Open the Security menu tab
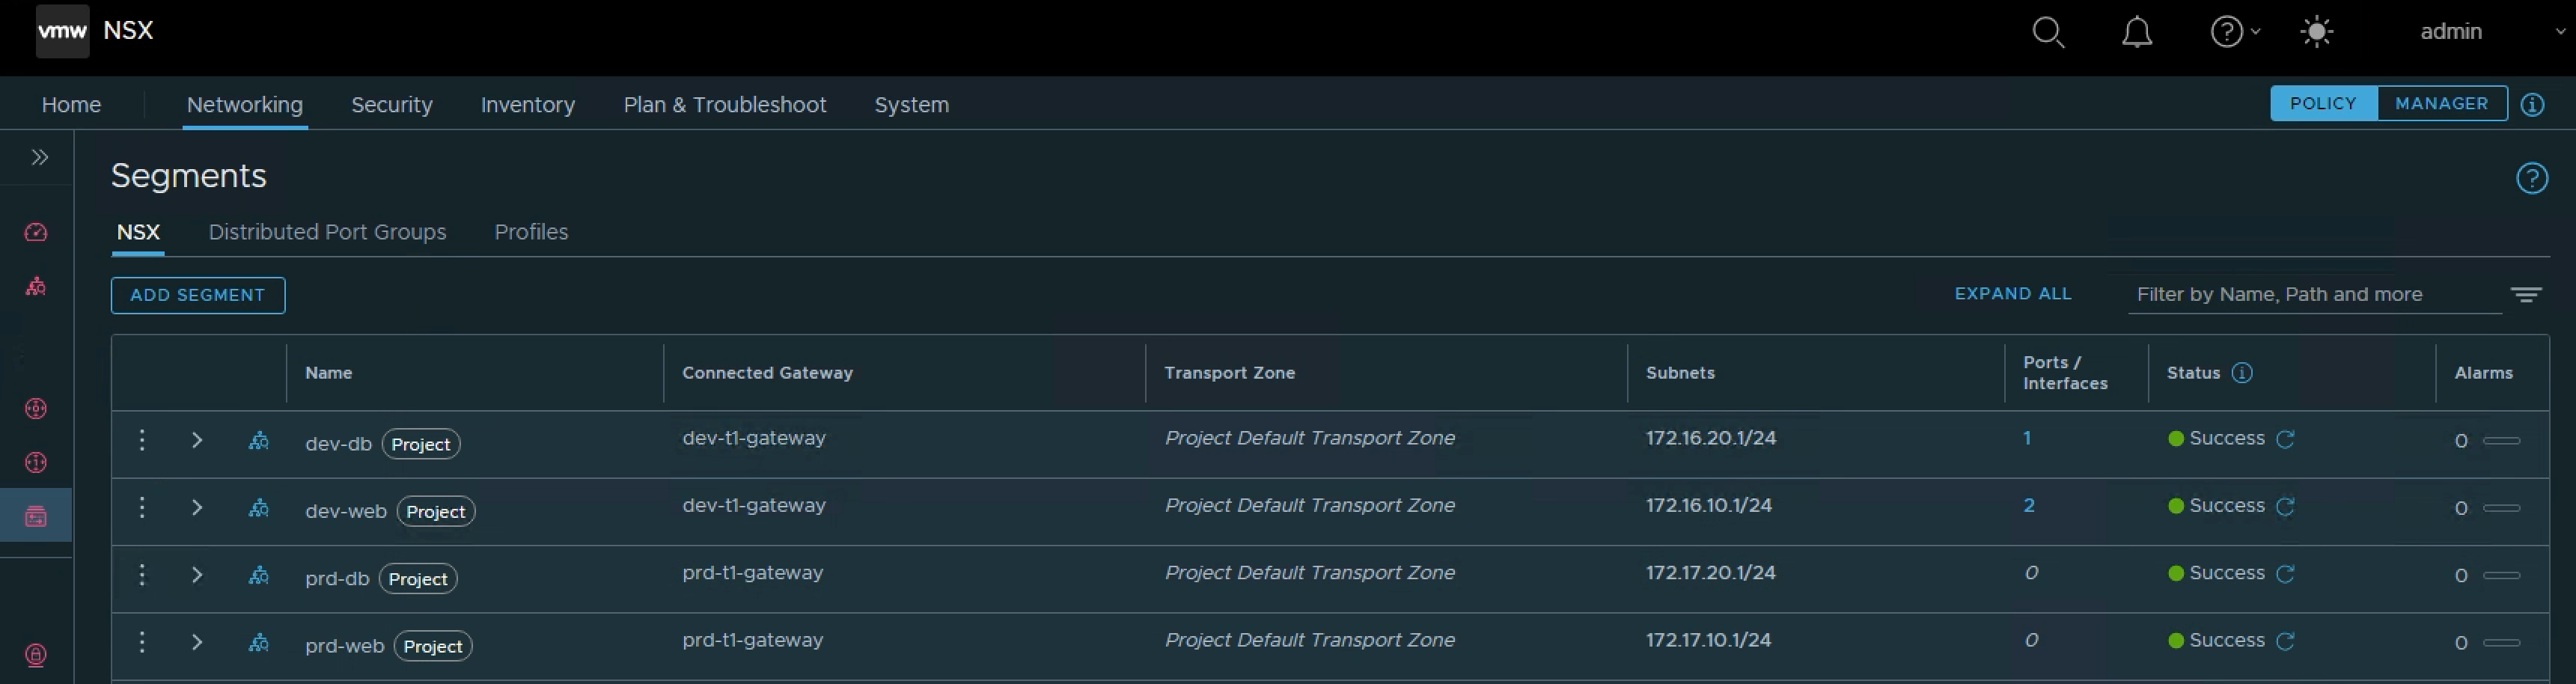Image resolution: width=2576 pixels, height=684 pixels. [392, 105]
